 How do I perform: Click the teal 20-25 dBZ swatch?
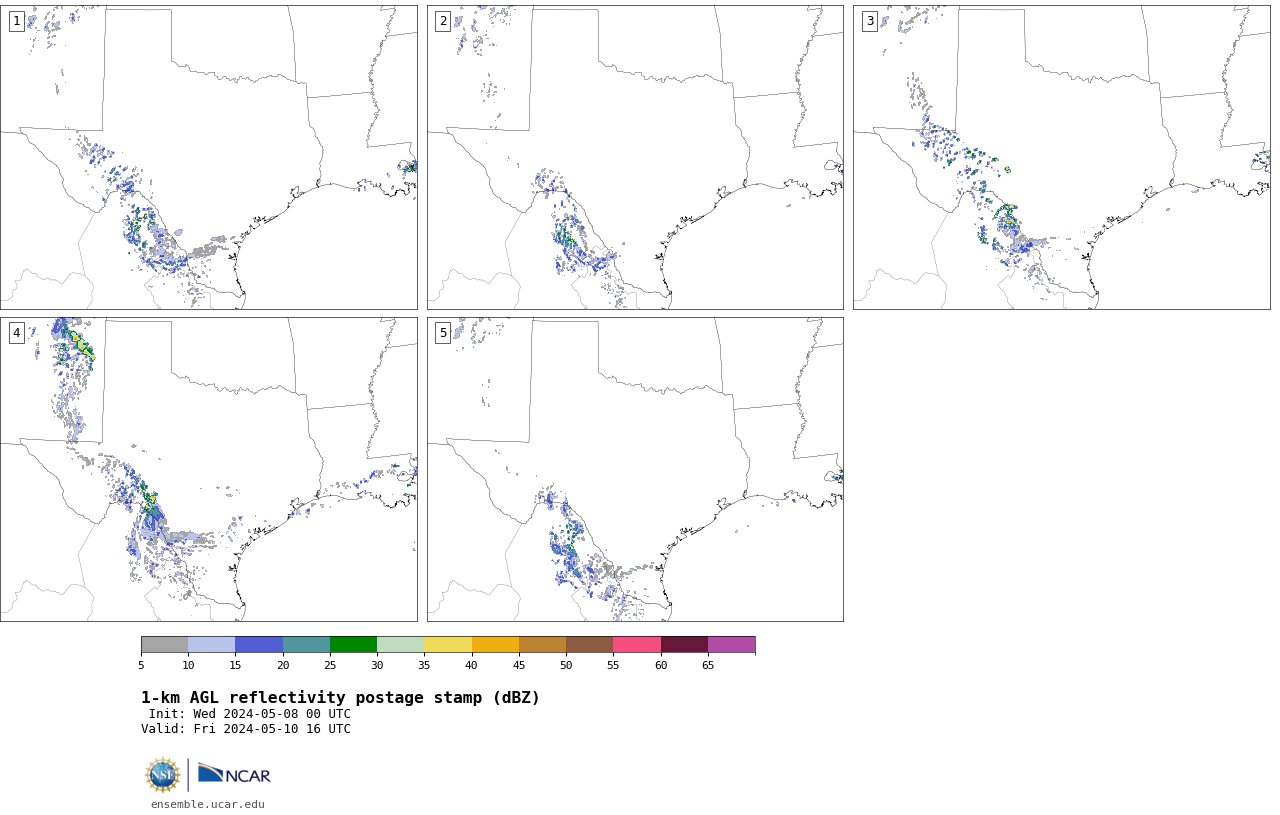(x=306, y=644)
